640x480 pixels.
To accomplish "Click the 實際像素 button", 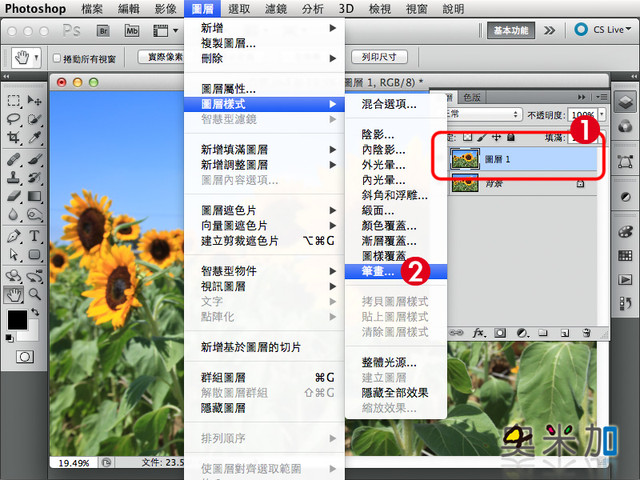I will click(162, 57).
